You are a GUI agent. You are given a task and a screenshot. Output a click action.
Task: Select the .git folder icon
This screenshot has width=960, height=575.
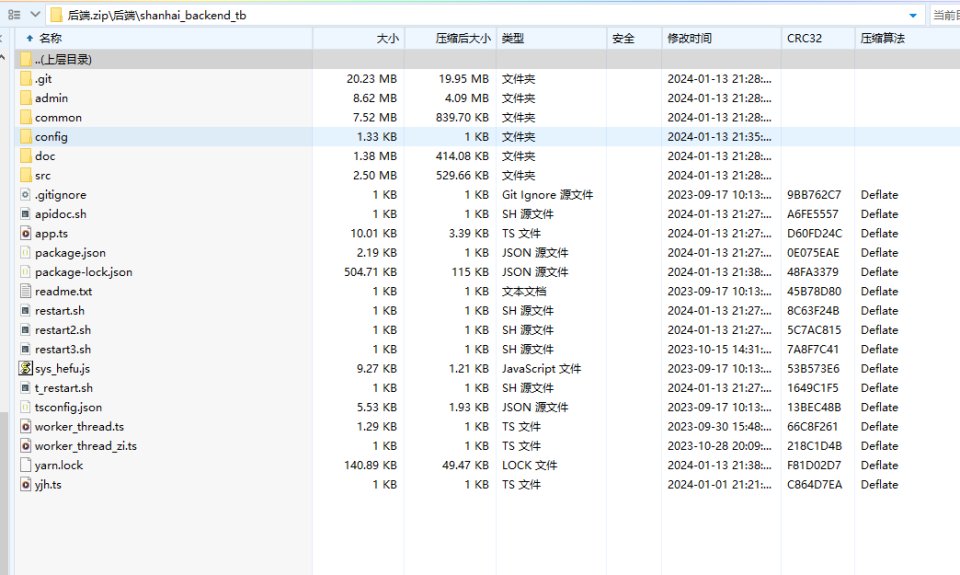(x=26, y=79)
